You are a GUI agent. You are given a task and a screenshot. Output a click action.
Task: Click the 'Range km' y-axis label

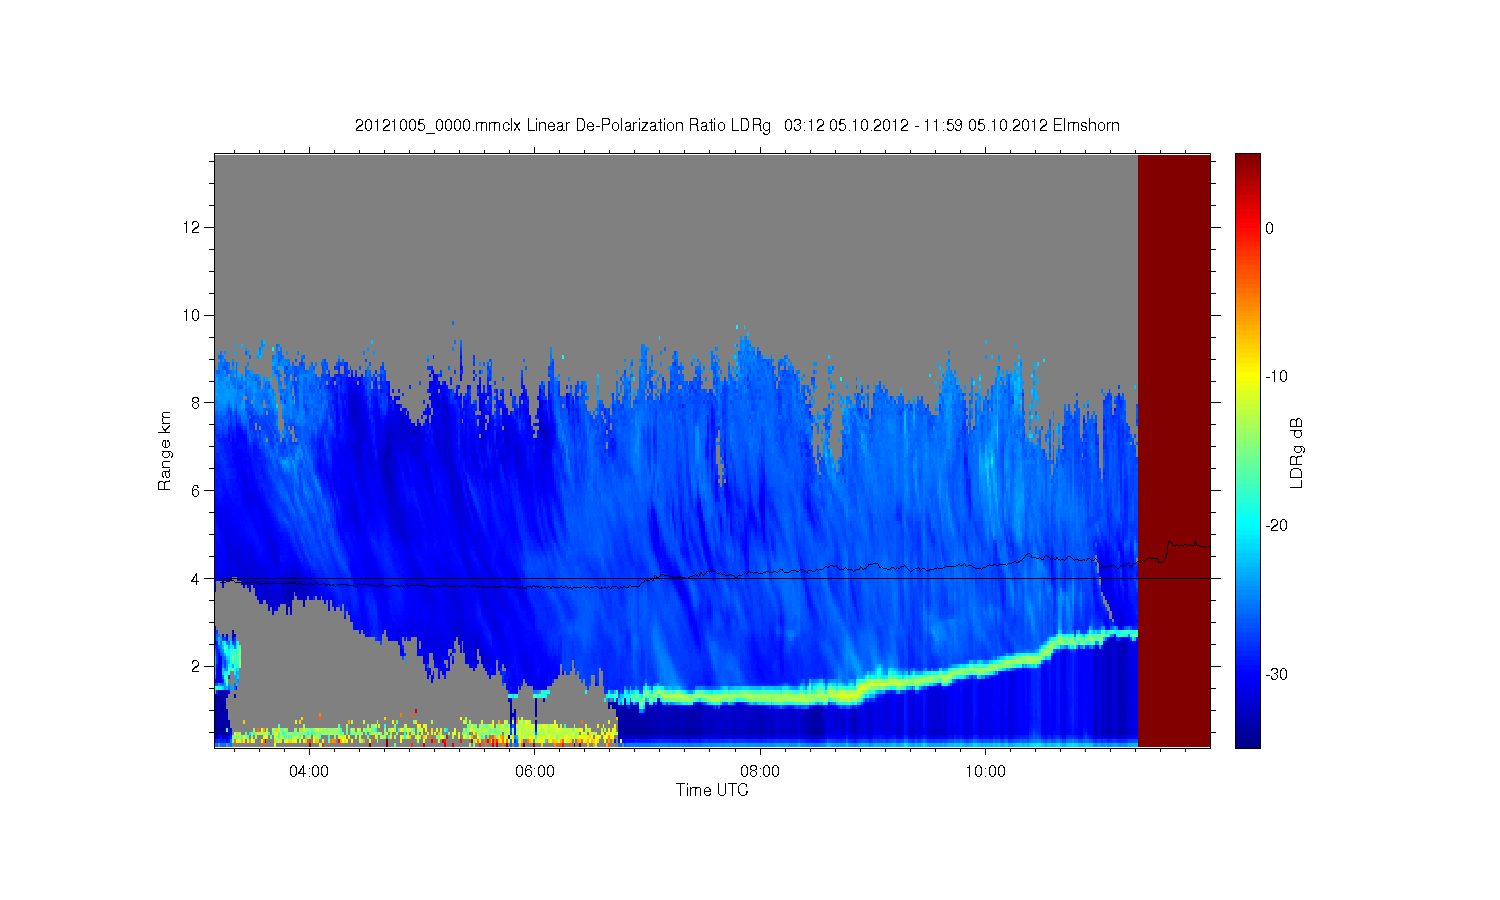[x=164, y=451]
